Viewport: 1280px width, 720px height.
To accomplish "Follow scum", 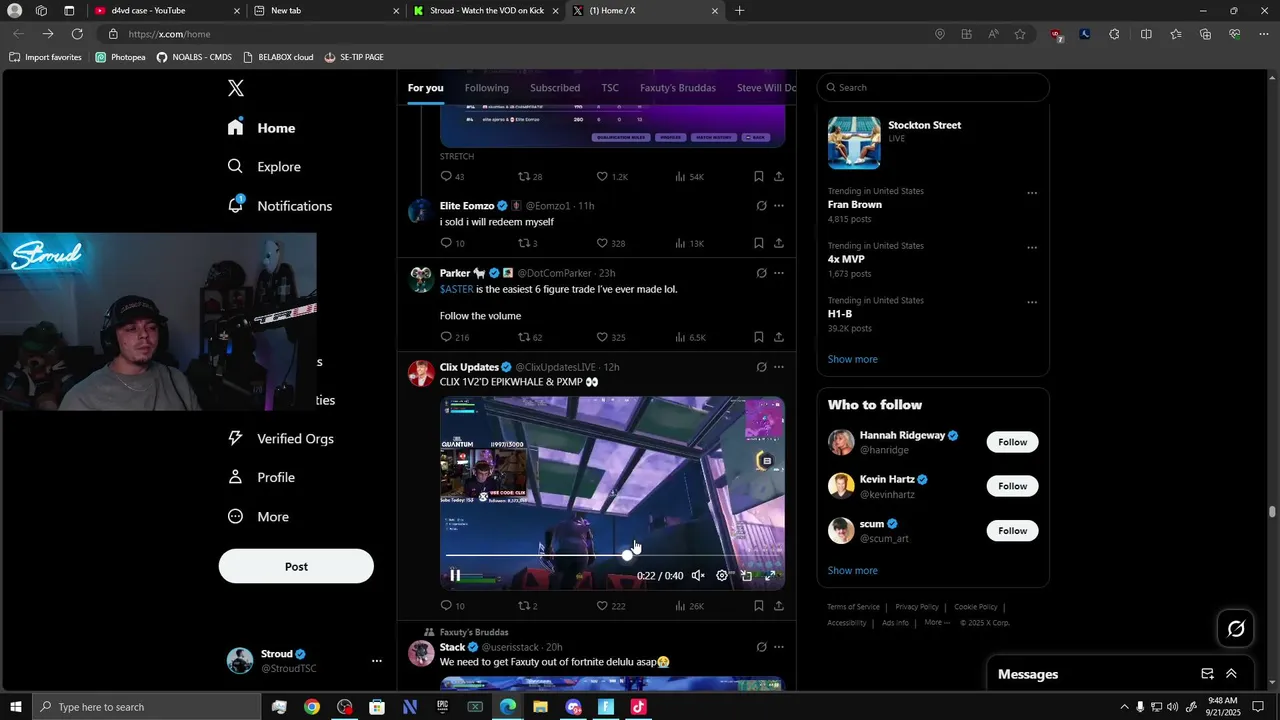I will click(x=1012, y=531).
